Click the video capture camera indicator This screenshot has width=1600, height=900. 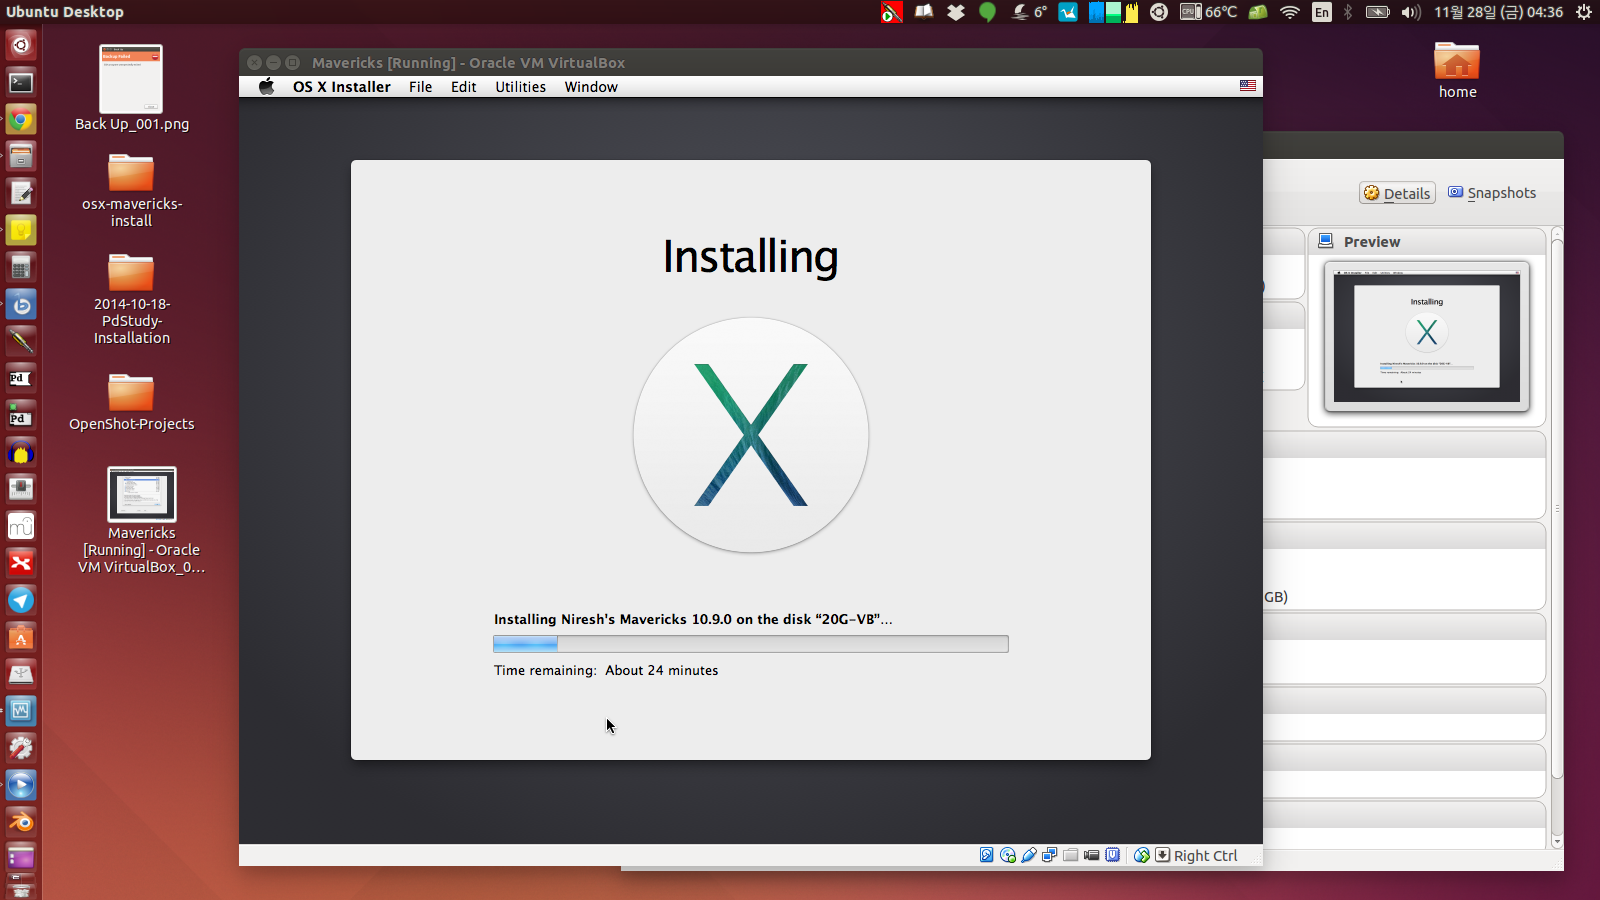pos(1092,855)
